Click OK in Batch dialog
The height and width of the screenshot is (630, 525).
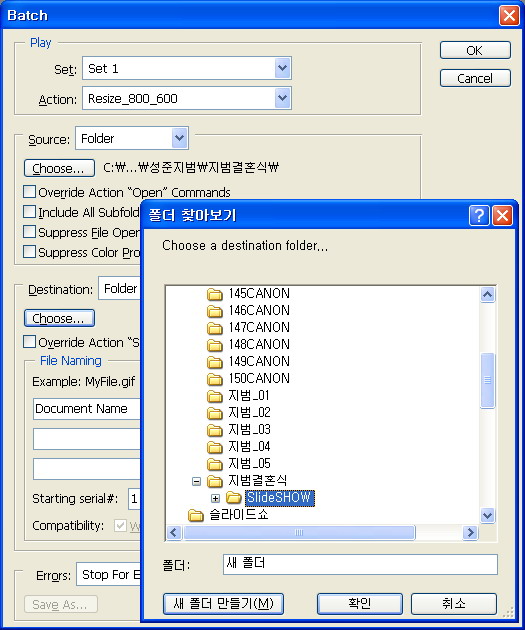(x=475, y=50)
